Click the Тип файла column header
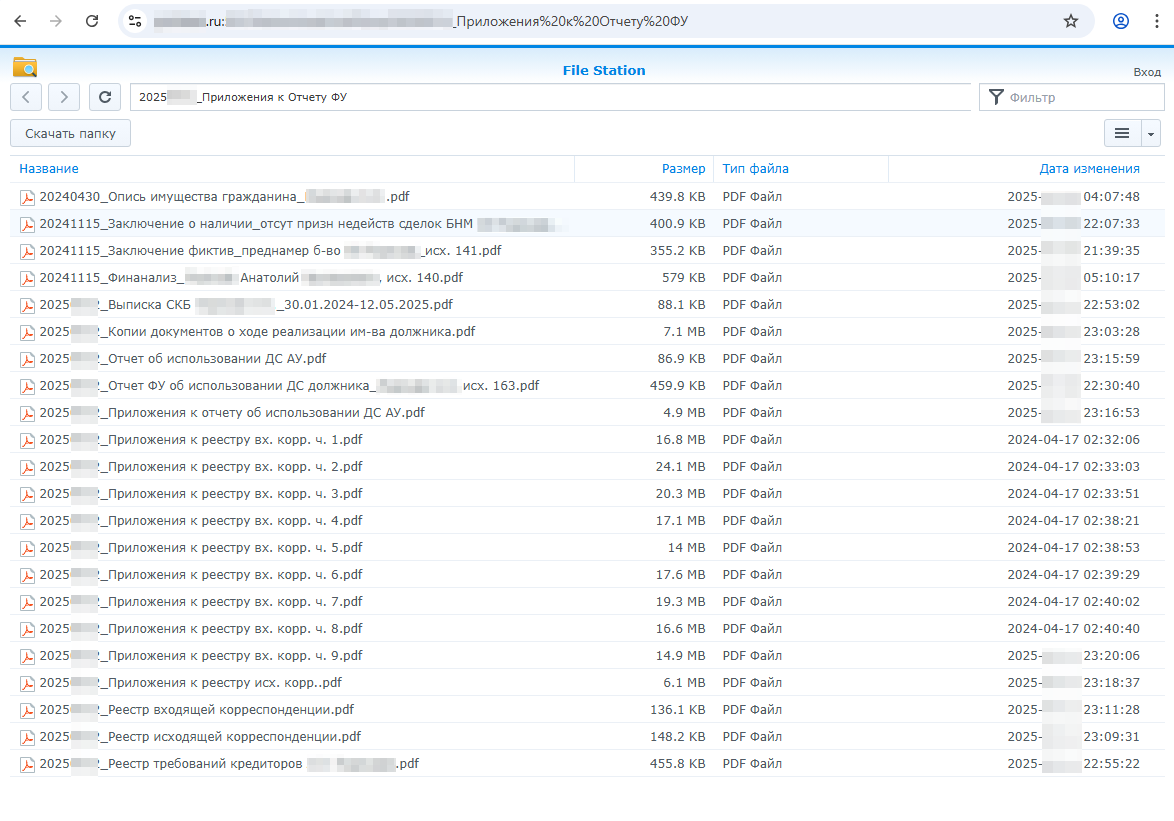Viewport: 1174px width, 821px height. point(755,169)
